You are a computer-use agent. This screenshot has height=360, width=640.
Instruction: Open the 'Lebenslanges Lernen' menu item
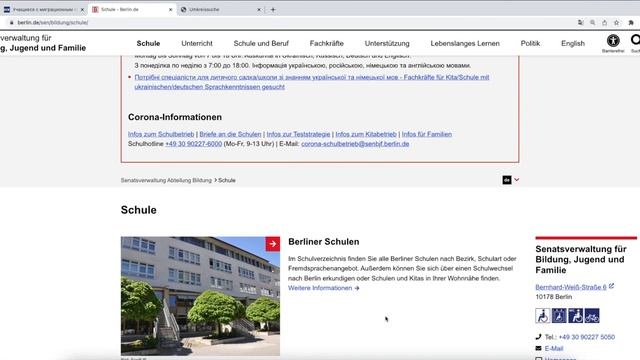[465, 43]
